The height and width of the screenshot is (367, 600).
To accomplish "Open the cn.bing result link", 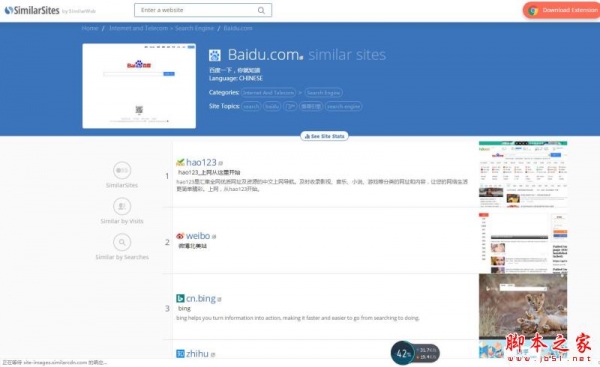I will (x=201, y=298).
